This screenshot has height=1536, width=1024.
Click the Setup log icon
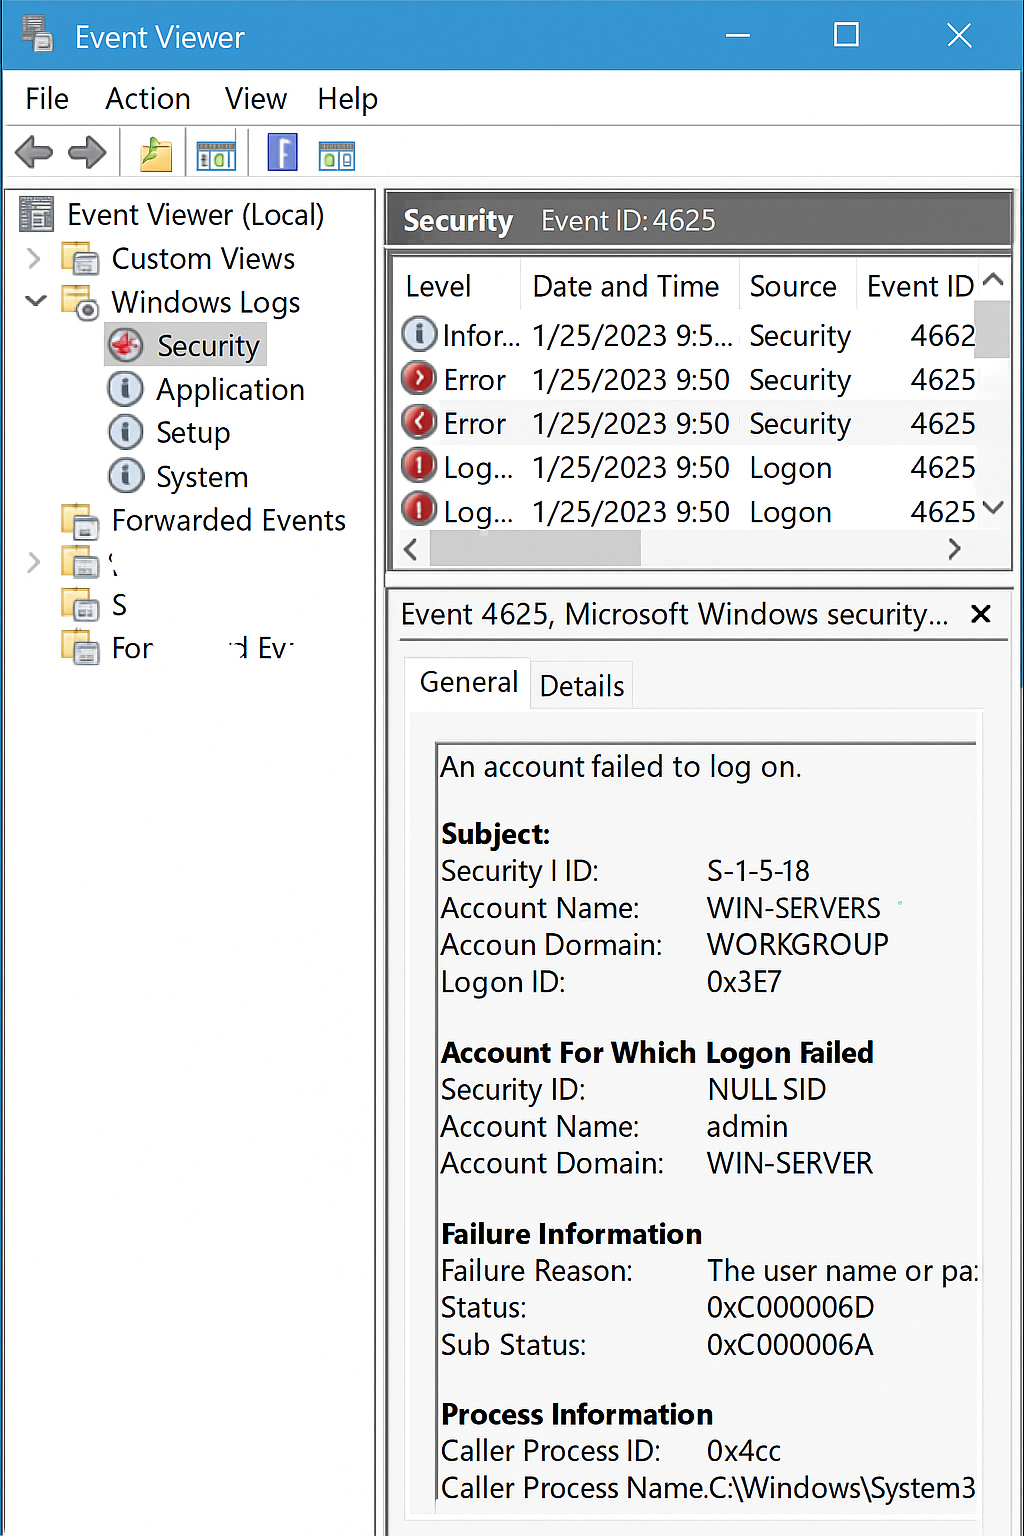pyautogui.click(x=125, y=432)
